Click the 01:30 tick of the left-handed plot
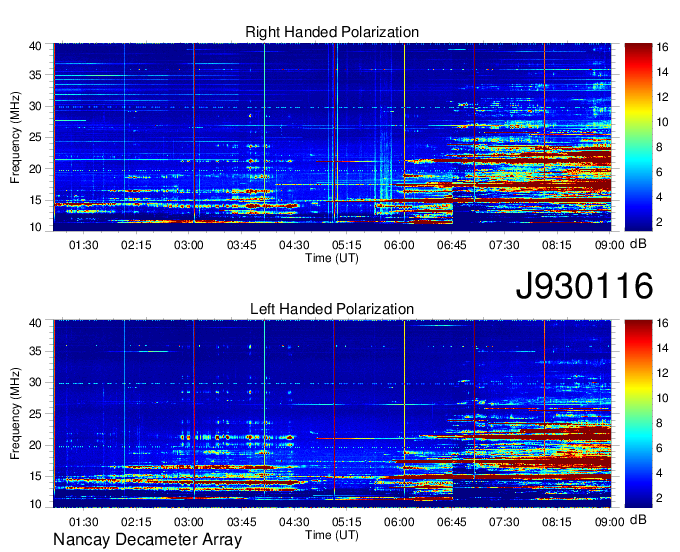Viewport: 680px width, 552px height. click(84, 522)
